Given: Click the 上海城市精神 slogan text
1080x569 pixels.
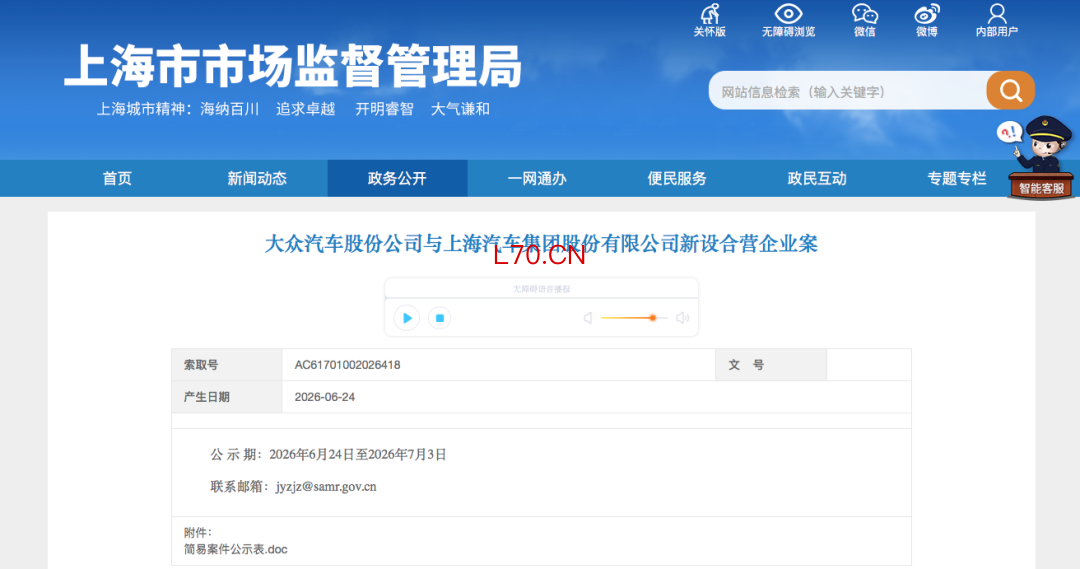Looking at the screenshot, I should click(293, 109).
